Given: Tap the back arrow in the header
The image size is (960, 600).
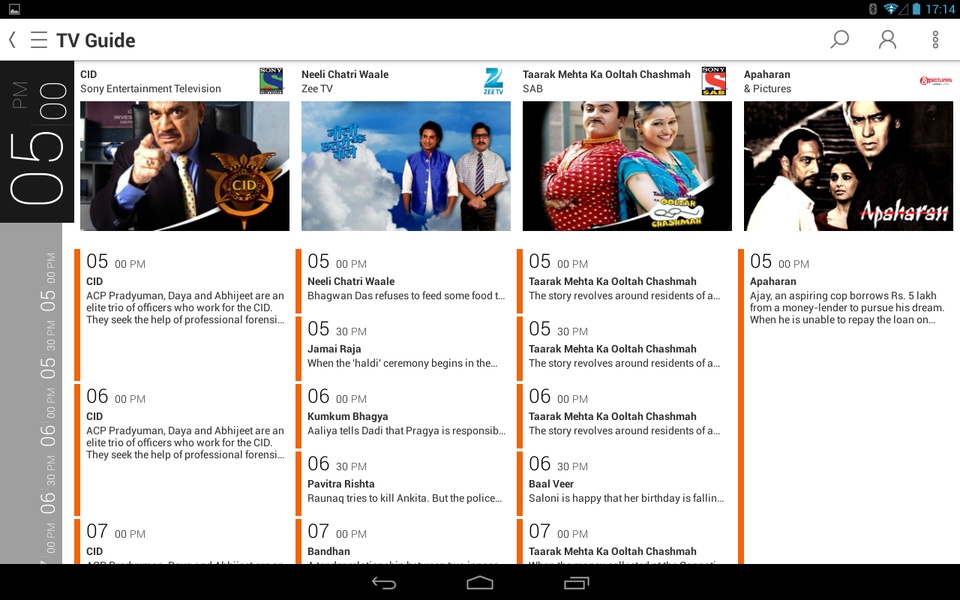Looking at the screenshot, I should pos(12,40).
